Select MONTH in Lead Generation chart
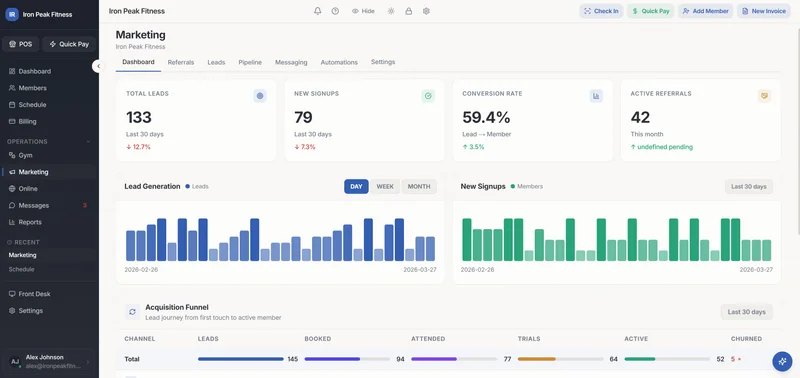800x378 pixels. coord(419,187)
